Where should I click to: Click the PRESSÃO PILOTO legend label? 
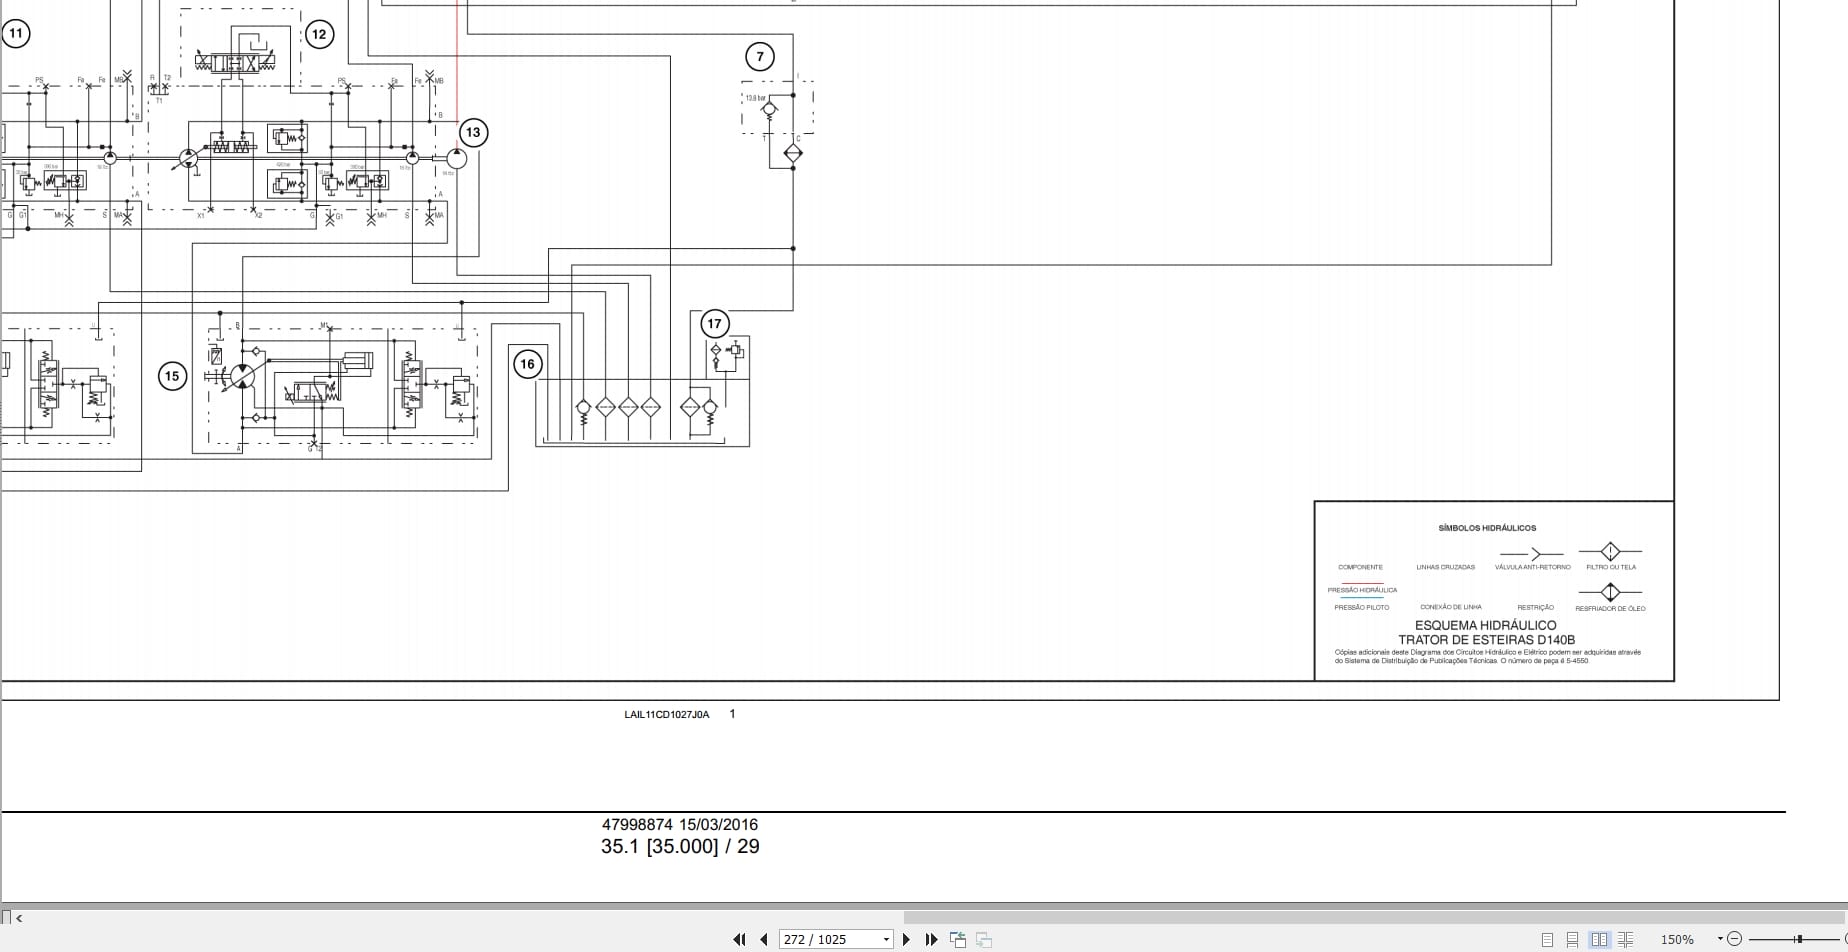[x=1362, y=607]
